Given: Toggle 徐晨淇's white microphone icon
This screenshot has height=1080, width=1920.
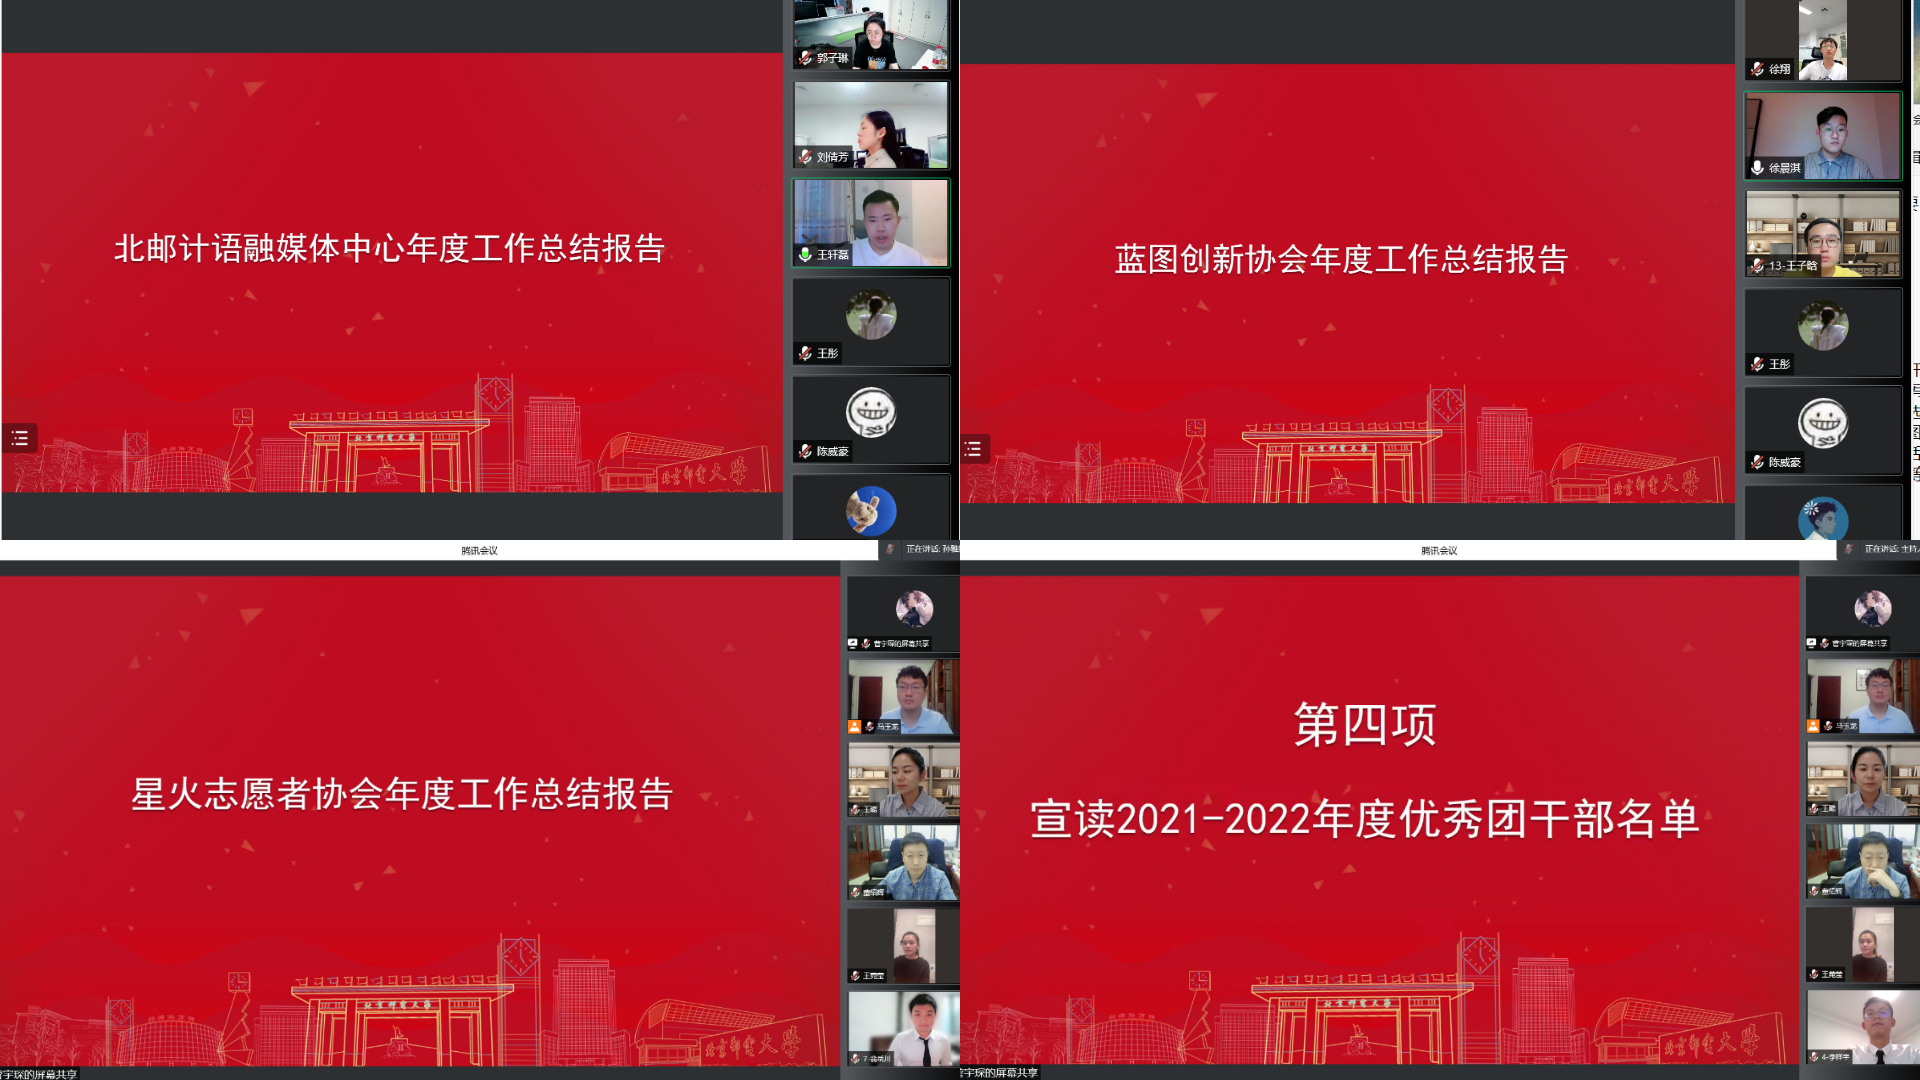Looking at the screenshot, I should point(1758,168).
